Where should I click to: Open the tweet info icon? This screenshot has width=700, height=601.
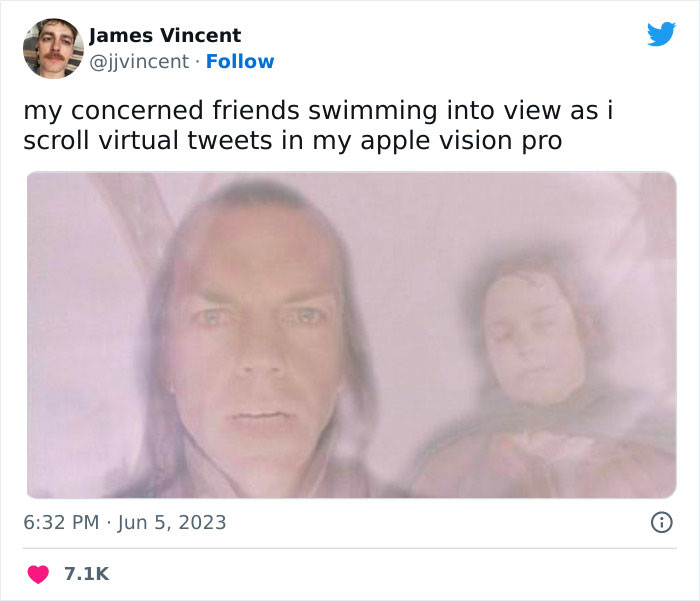point(662,522)
